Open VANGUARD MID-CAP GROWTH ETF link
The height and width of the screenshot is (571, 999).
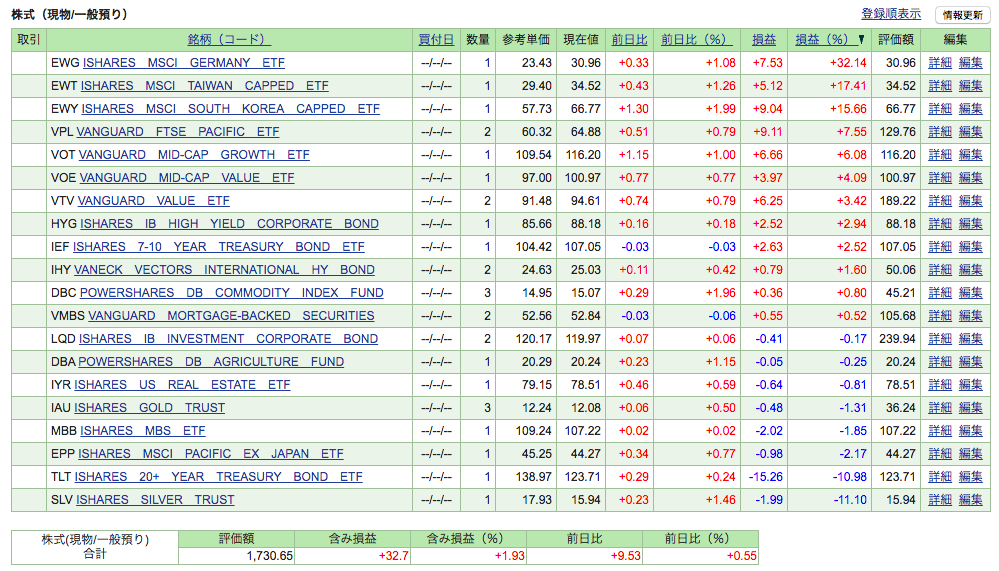[194, 154]
